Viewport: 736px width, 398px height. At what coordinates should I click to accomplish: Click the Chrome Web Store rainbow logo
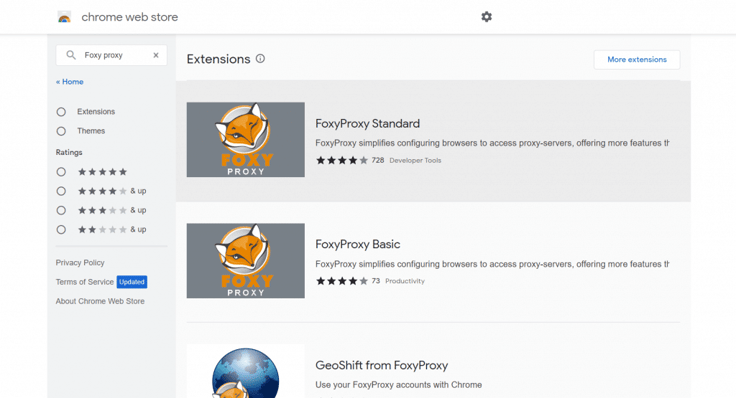click(64, 17)
